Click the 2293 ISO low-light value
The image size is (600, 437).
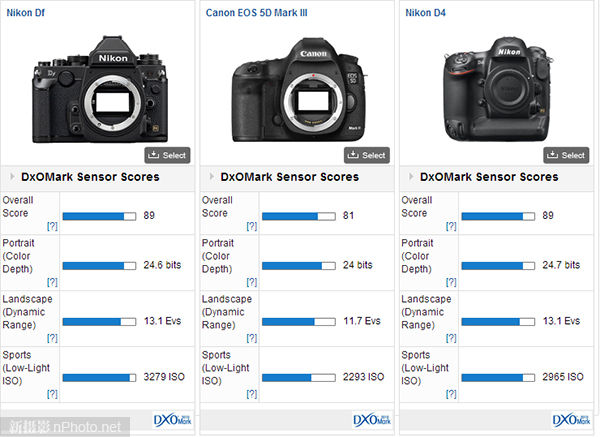pyautogui.click(x=364, y=377)
